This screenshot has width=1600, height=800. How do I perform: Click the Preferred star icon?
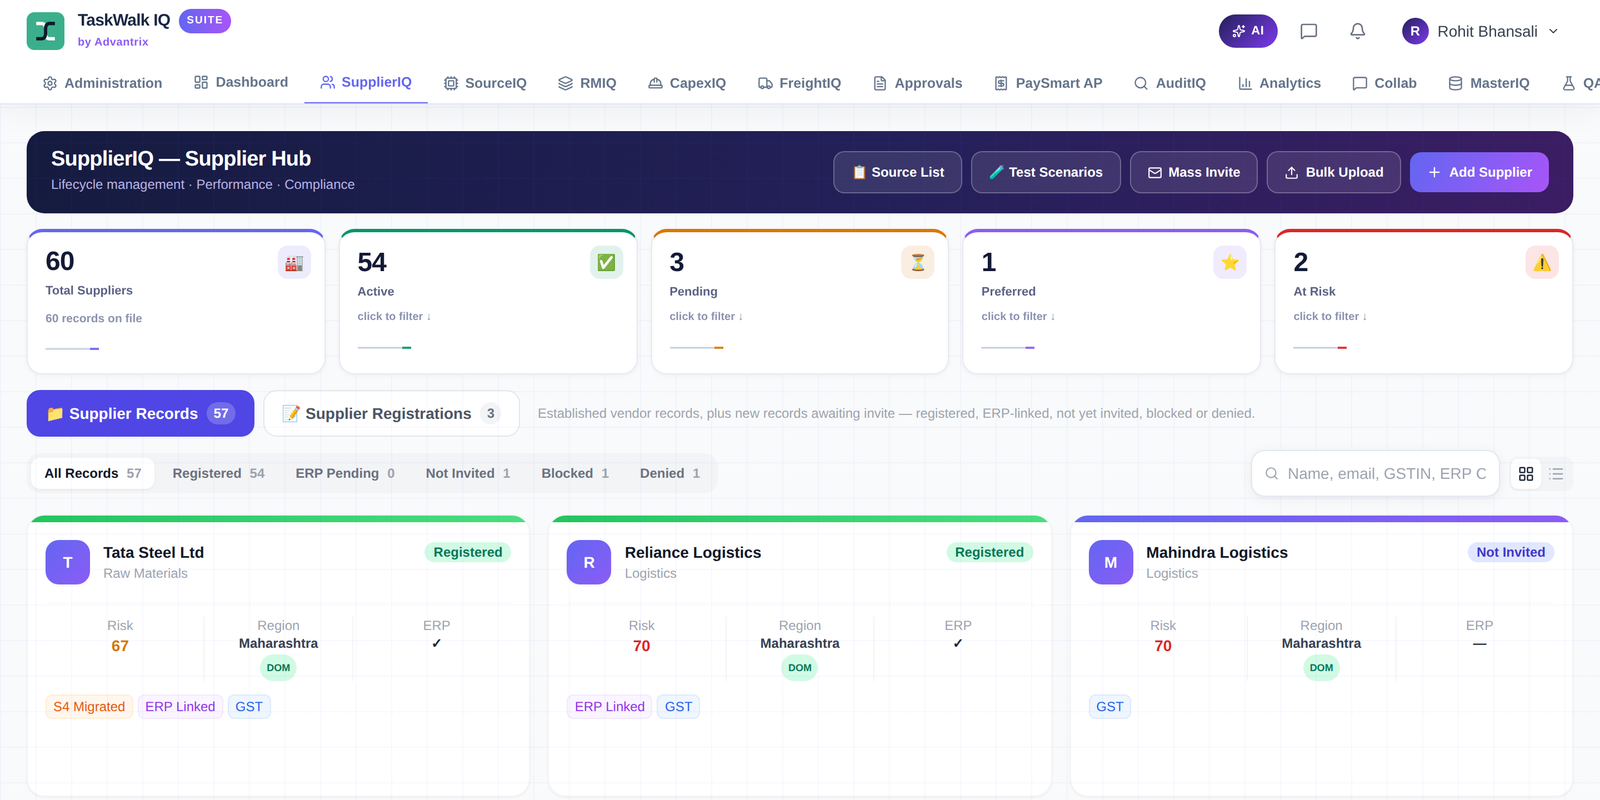1230,262
